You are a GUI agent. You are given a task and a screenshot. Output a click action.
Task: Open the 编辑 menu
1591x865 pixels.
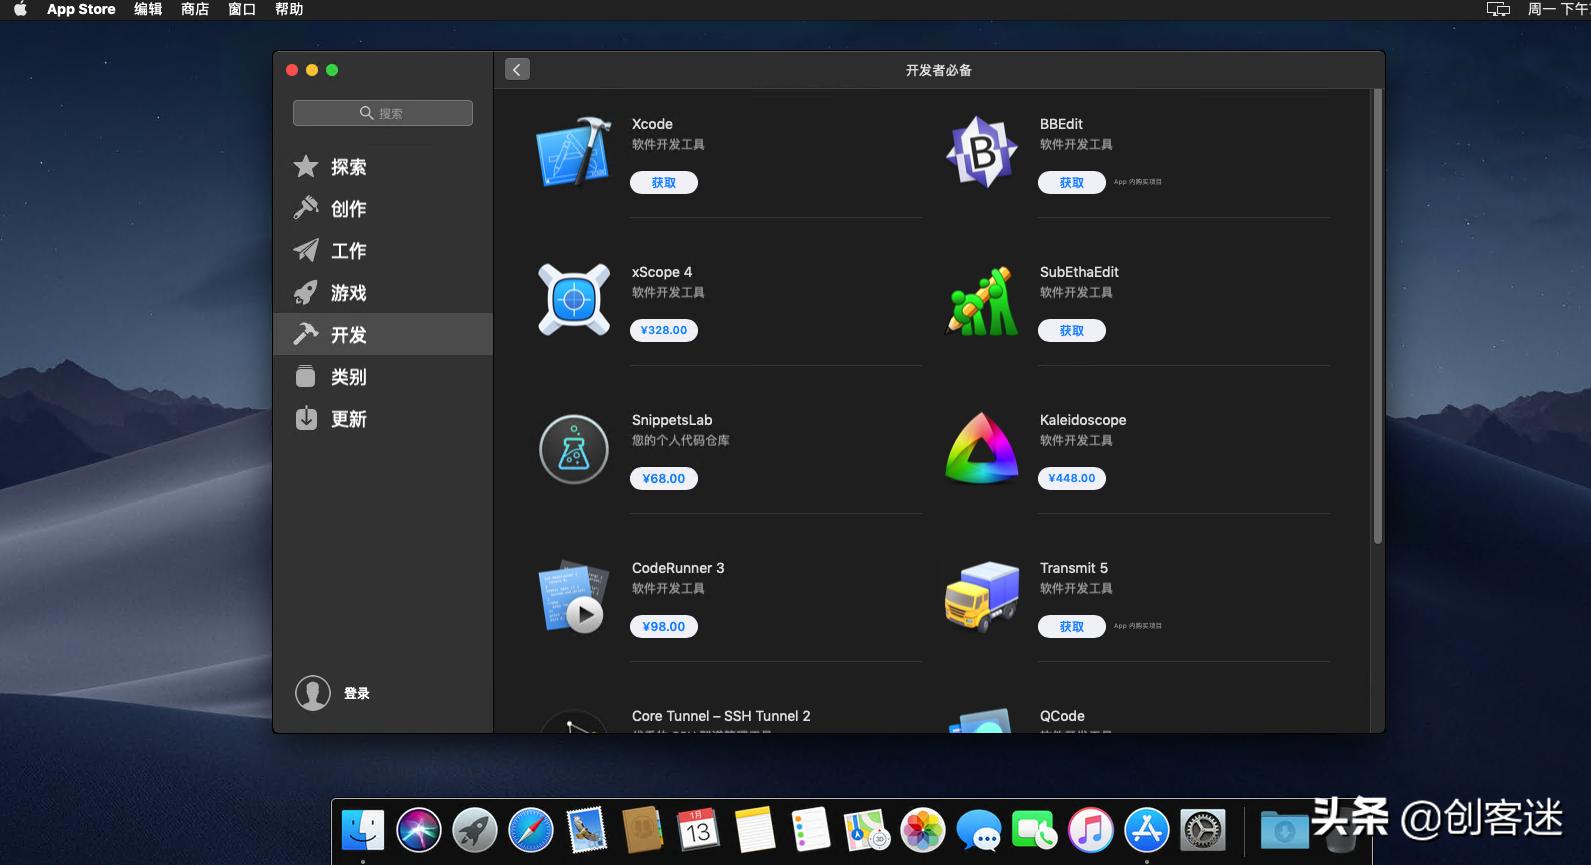point(148,9)
